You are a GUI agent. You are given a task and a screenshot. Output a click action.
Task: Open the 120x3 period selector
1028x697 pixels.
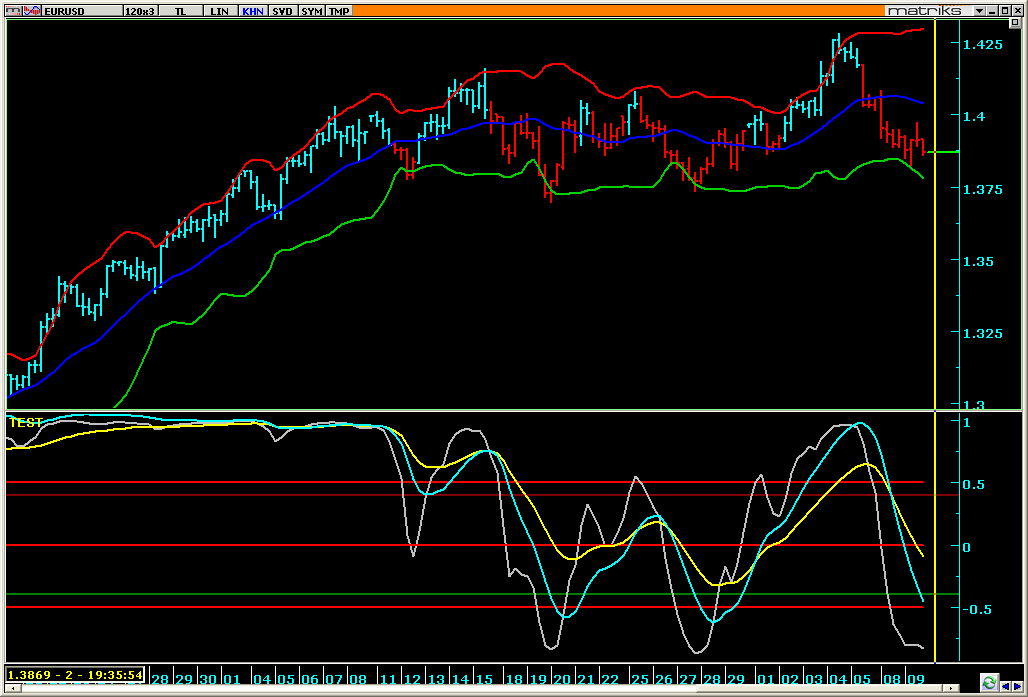tap(140, 11)
